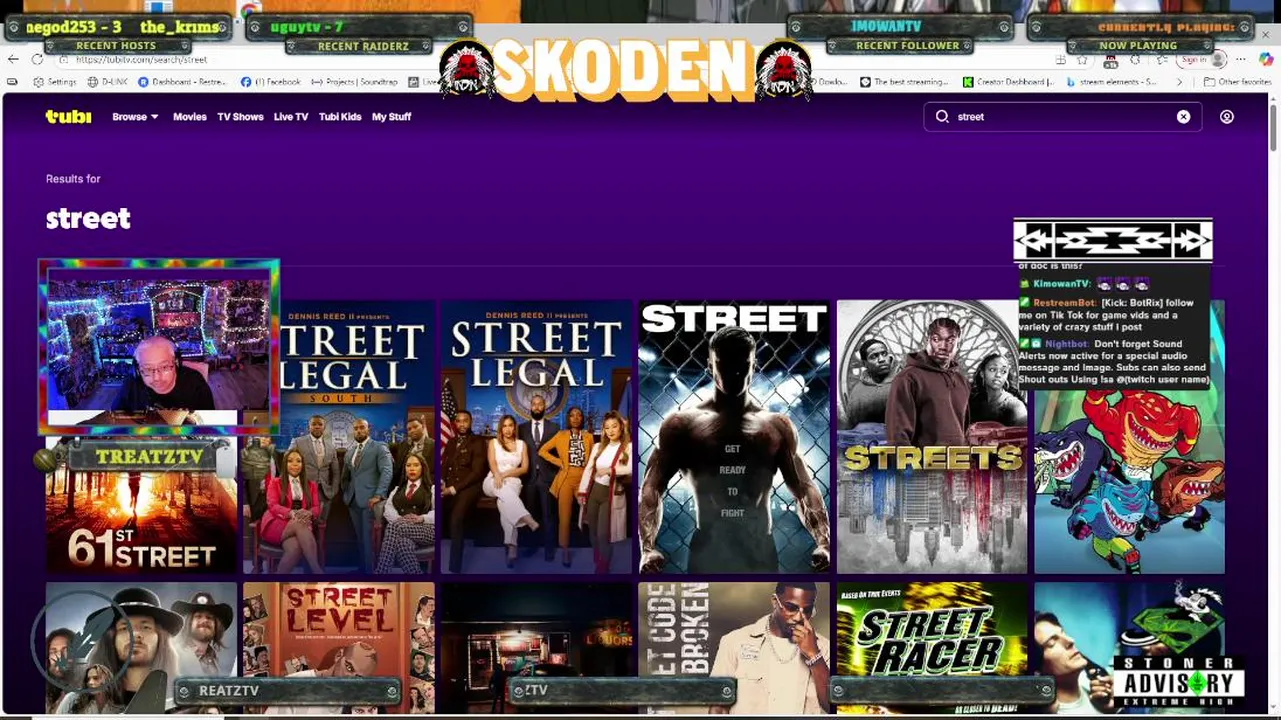This screenshot has width=1281, height=720.
Task: Click the search magnifier icon
Action: click(x=942, y=117)
